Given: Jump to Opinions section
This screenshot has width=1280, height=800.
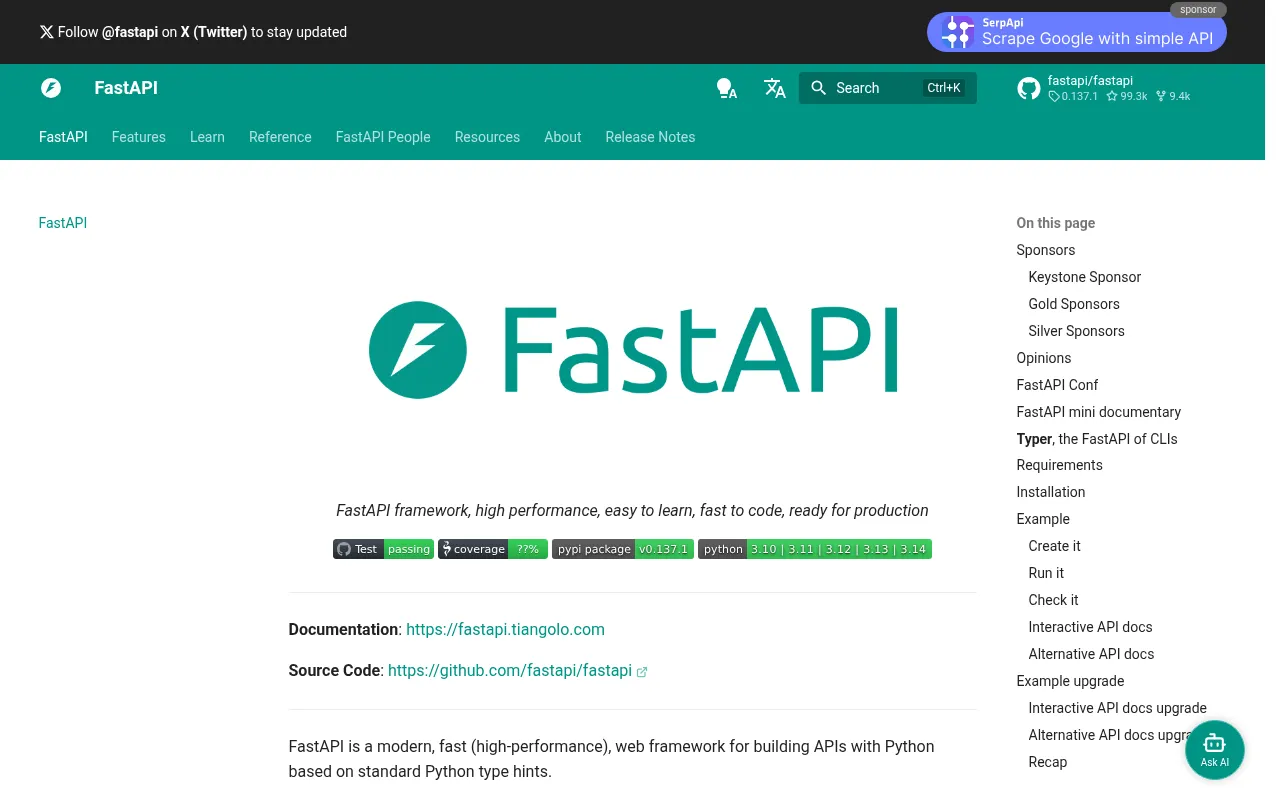Looking at the screenshot, I should point(1044,358).
